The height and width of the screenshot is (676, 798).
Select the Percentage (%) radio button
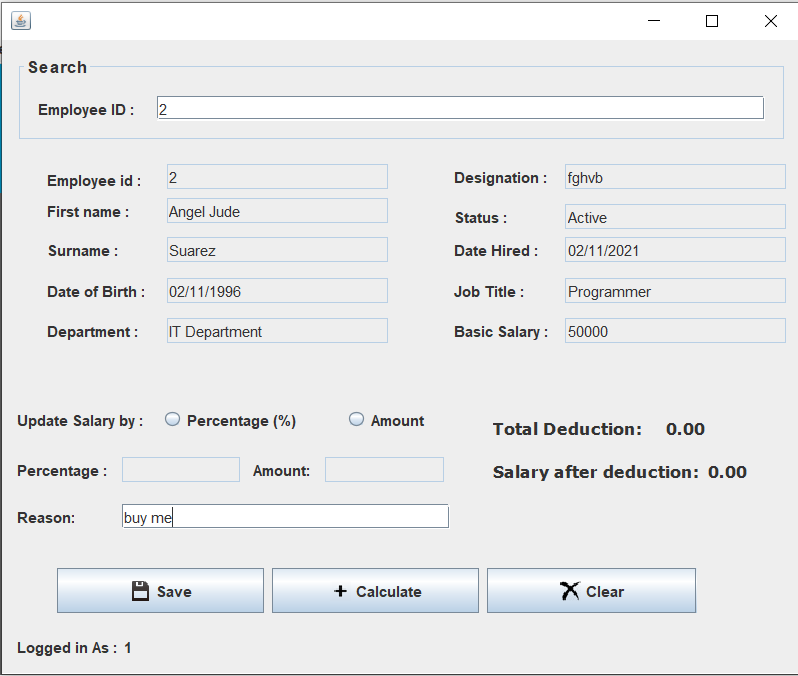click(x=173, y=420)
